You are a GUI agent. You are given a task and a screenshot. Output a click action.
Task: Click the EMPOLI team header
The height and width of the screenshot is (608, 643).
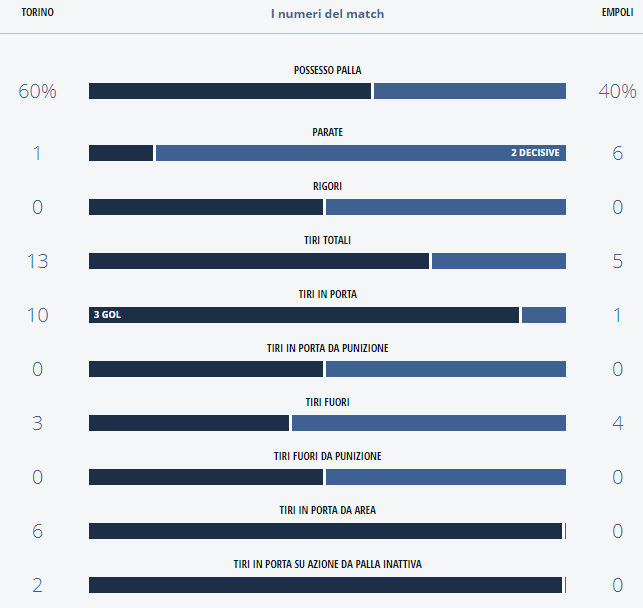617,13
